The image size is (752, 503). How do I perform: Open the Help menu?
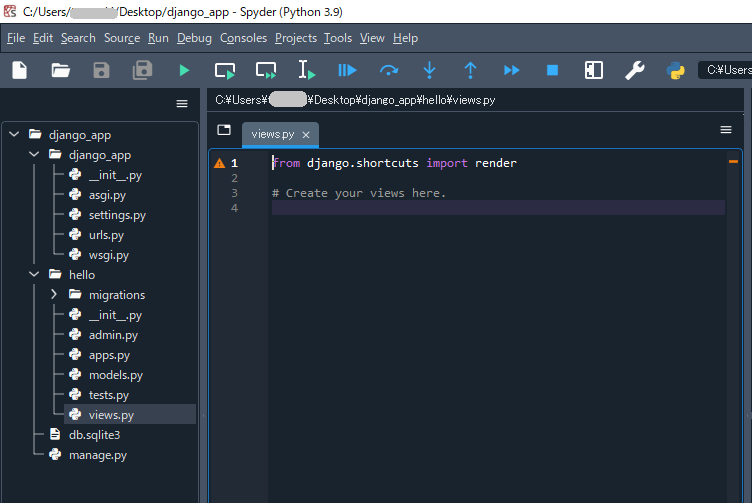(x=405, y=38)
